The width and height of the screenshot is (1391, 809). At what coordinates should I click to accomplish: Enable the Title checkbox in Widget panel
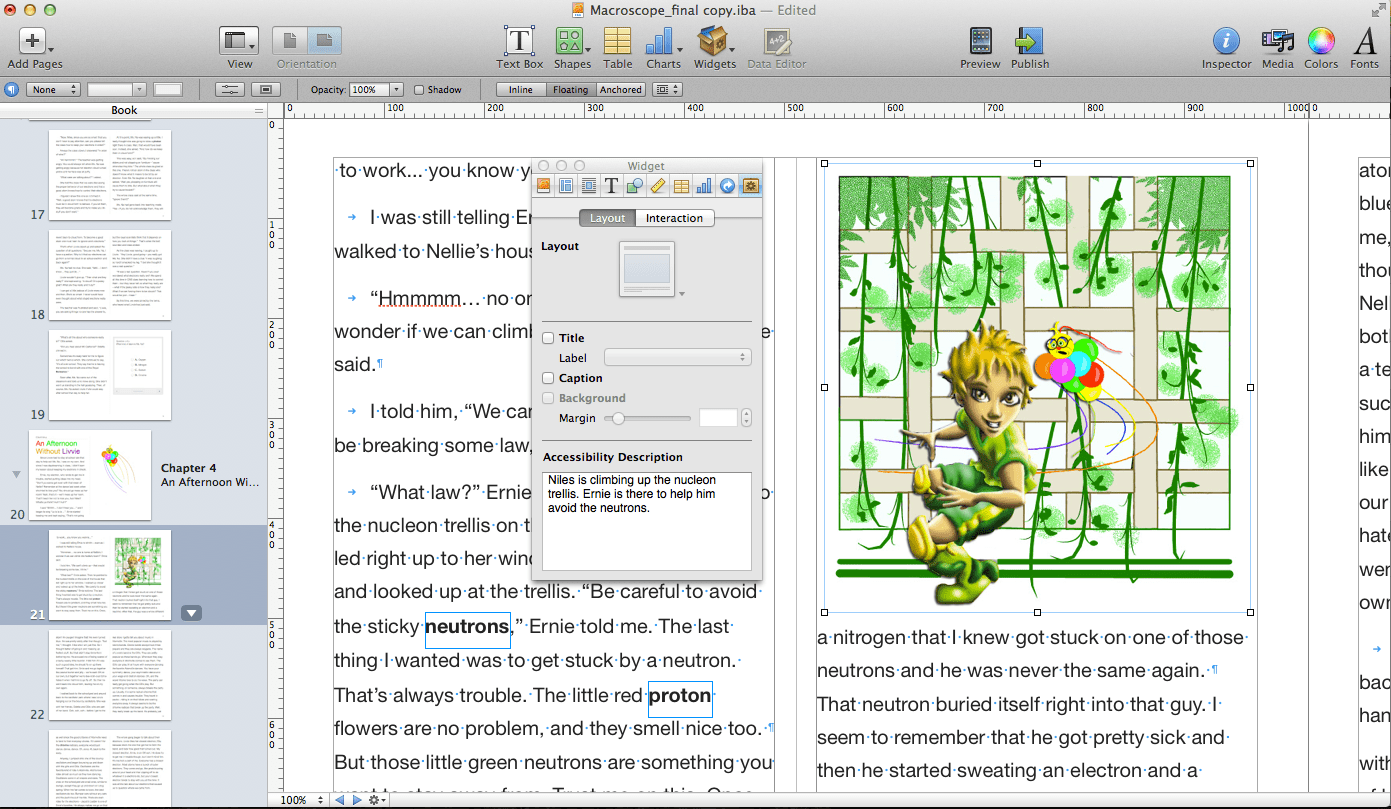pyautogui.click(x=547, y=338)
